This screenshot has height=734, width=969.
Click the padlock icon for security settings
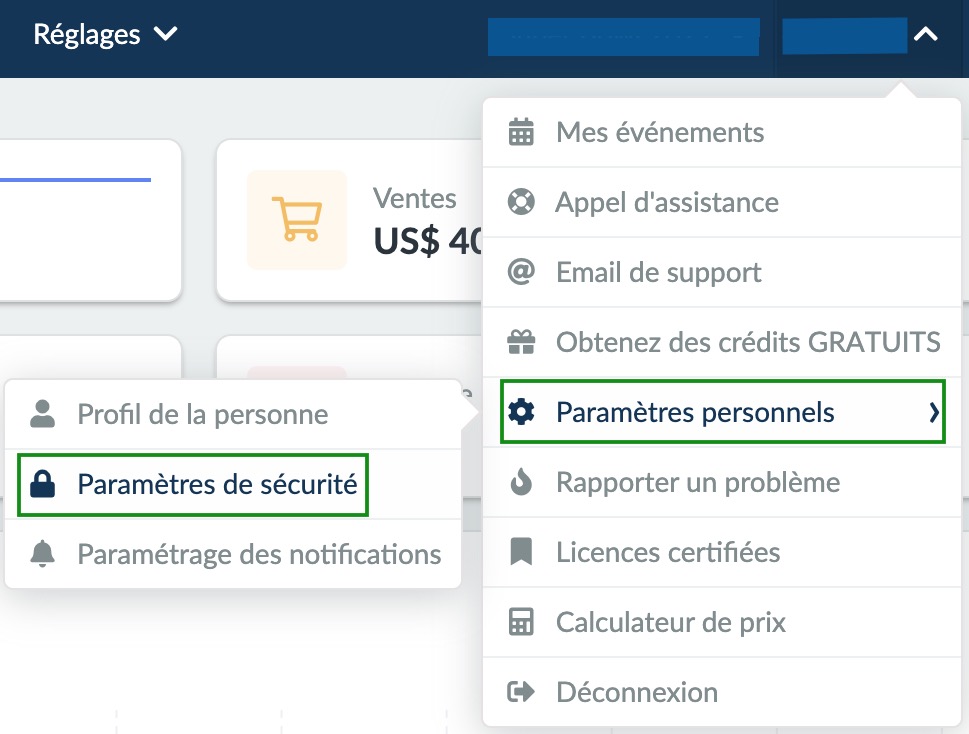(43, 484)
